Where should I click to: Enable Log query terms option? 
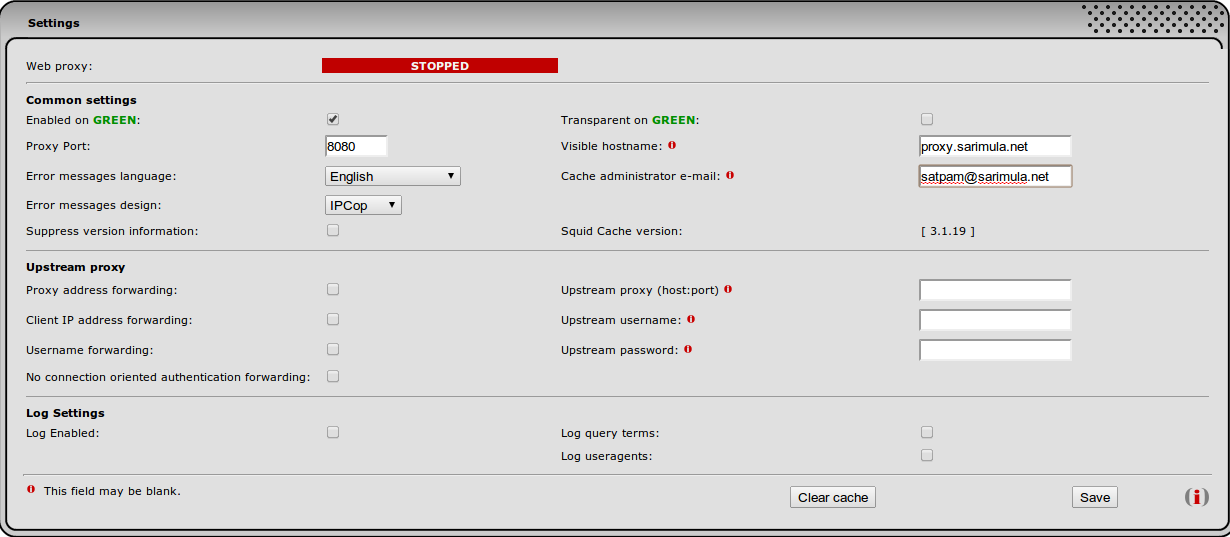[x=927, y=432]
